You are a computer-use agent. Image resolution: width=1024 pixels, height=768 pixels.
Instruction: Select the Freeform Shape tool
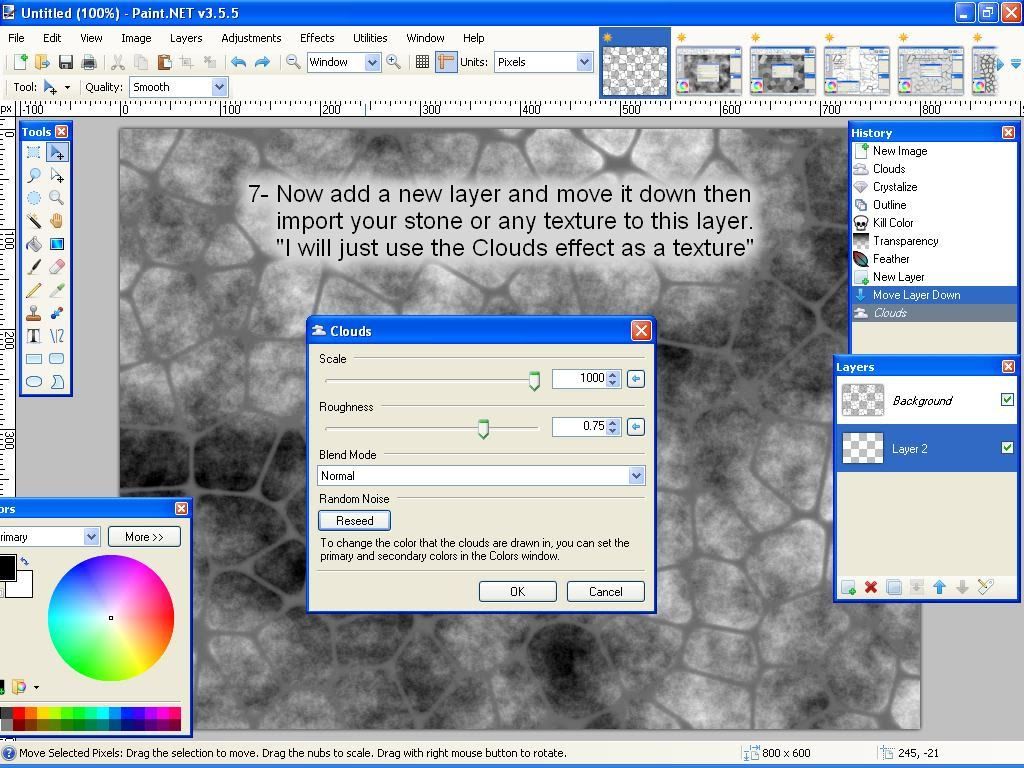click(57, 381)
